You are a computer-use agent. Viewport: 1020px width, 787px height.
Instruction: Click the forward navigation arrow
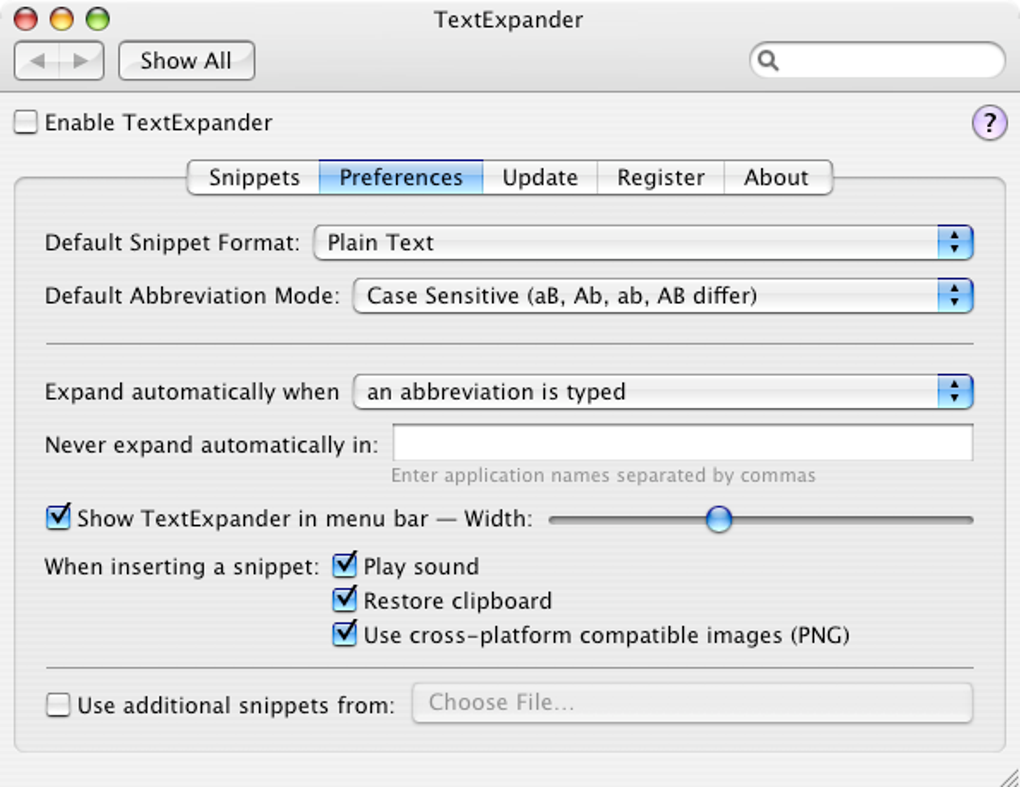(x=82, y=61)
